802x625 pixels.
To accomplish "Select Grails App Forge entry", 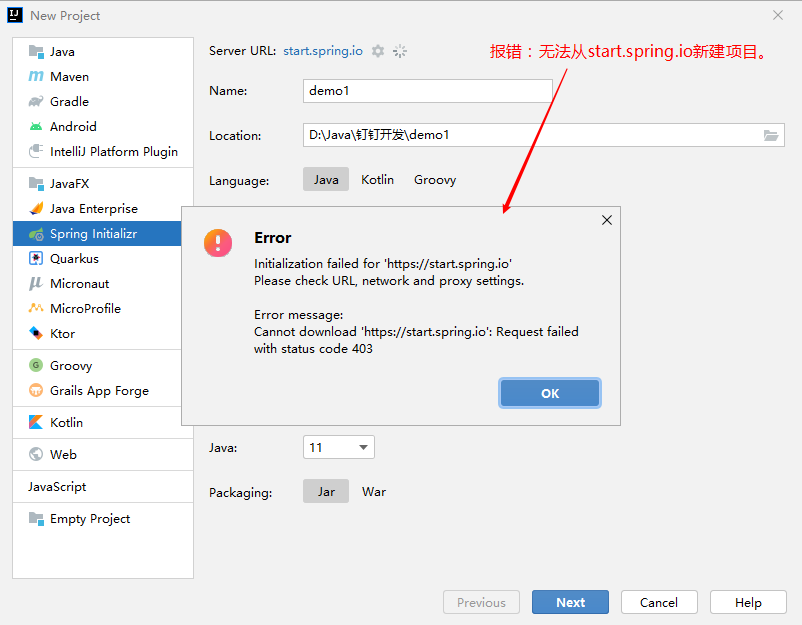I will click(x=97, y=390).
